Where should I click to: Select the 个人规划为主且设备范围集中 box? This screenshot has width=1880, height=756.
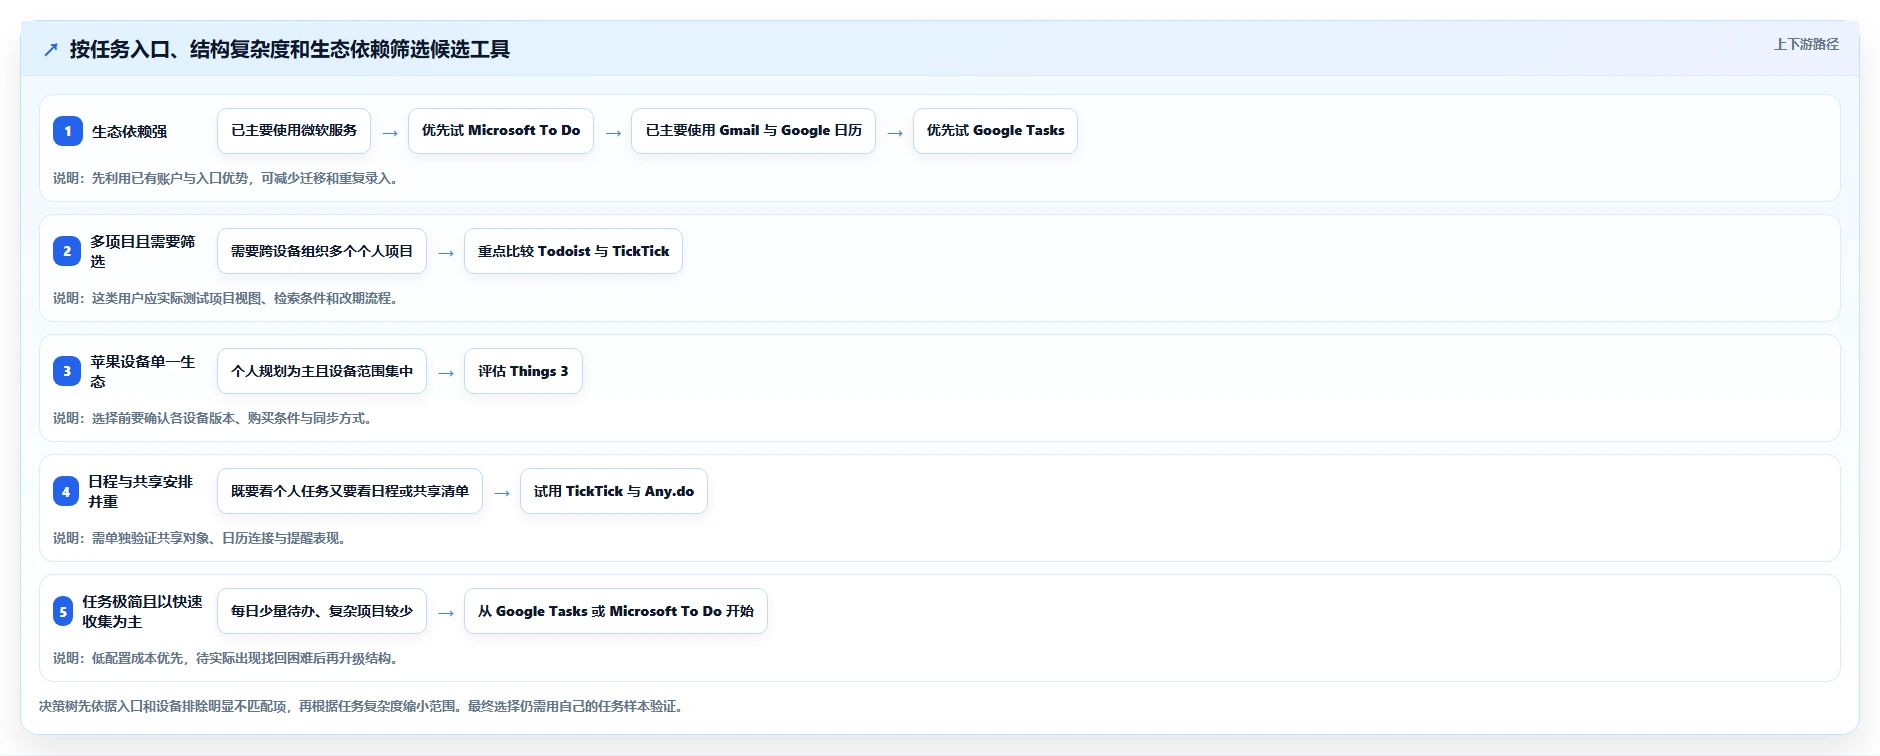pos(322,371)
